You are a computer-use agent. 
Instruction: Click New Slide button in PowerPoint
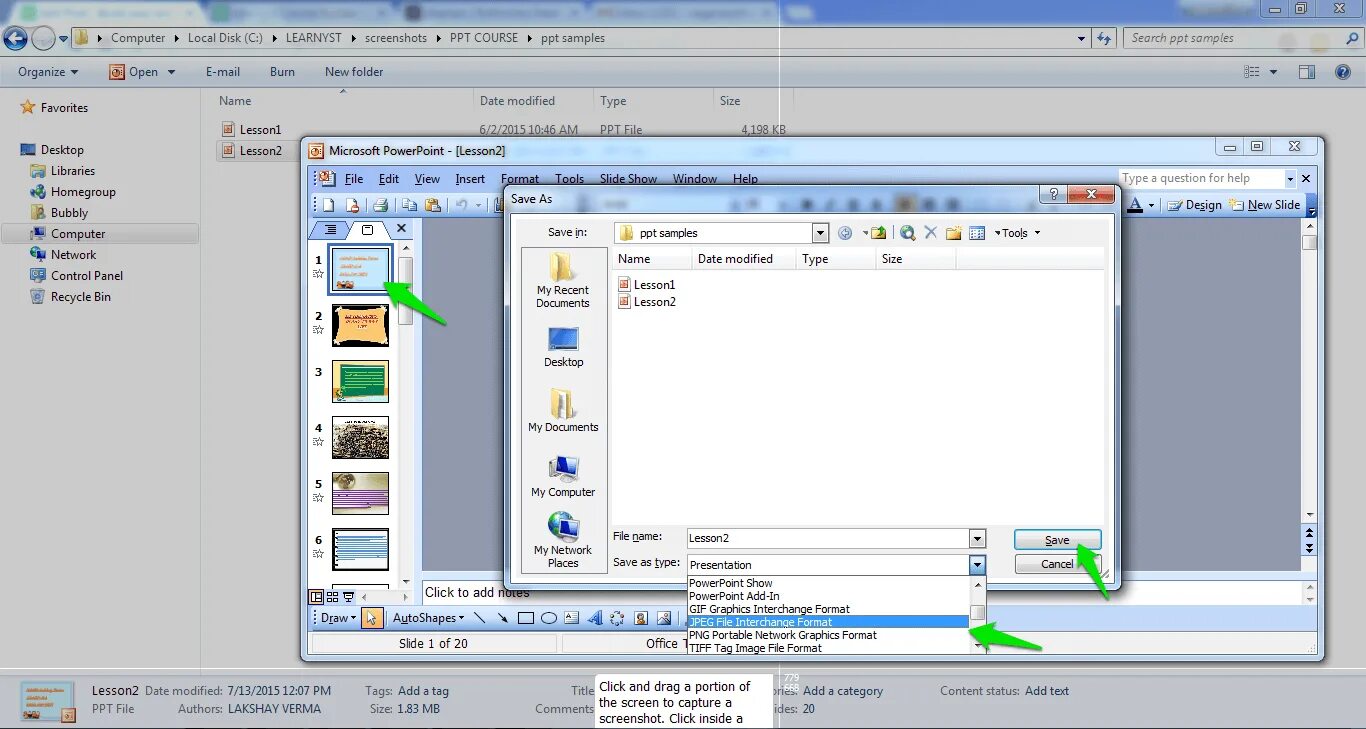coord(1265,205)
